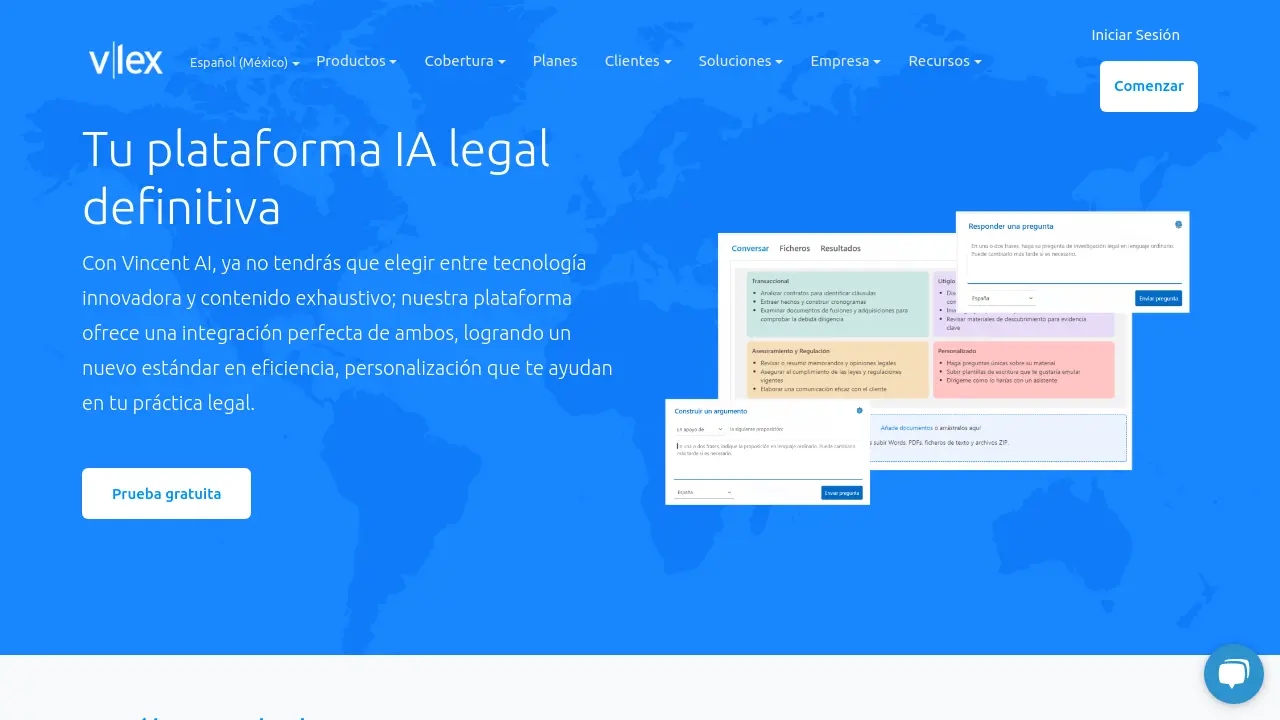
Task: Expand the Empresa menu
Action: pos(846,61)
